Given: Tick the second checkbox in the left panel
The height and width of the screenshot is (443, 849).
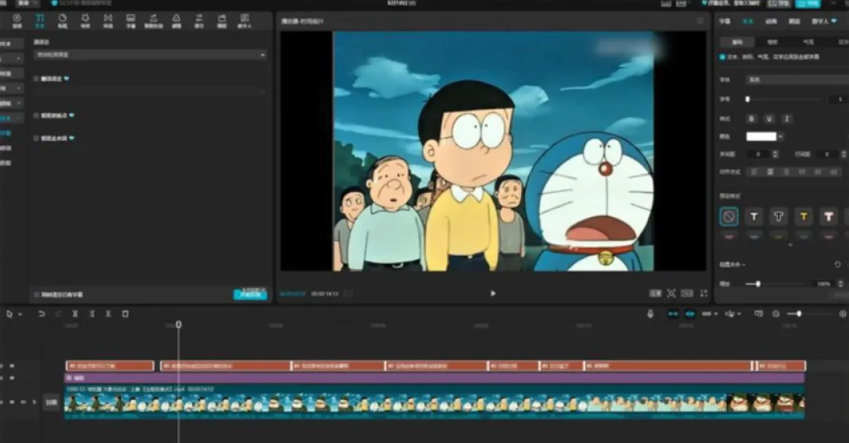Looking at the screenshot, I should (x=37, y=115).
